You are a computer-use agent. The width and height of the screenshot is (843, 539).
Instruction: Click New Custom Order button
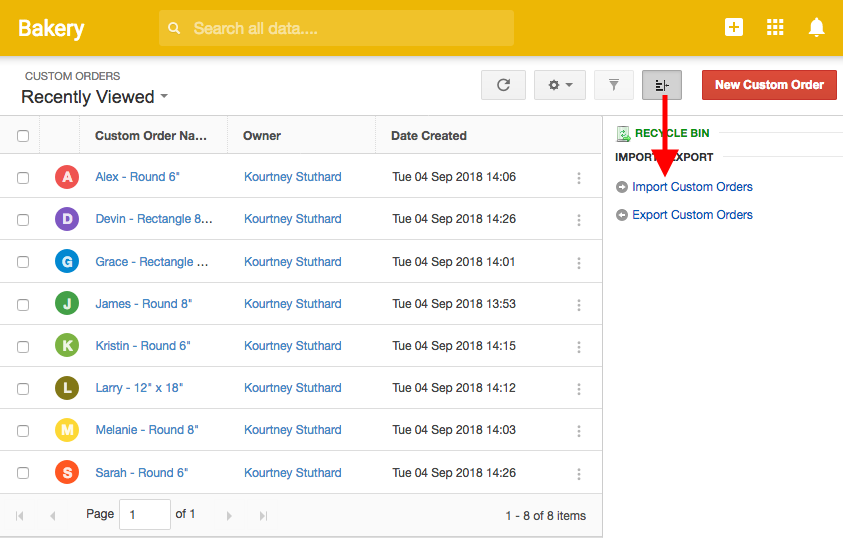pos(769,85)
